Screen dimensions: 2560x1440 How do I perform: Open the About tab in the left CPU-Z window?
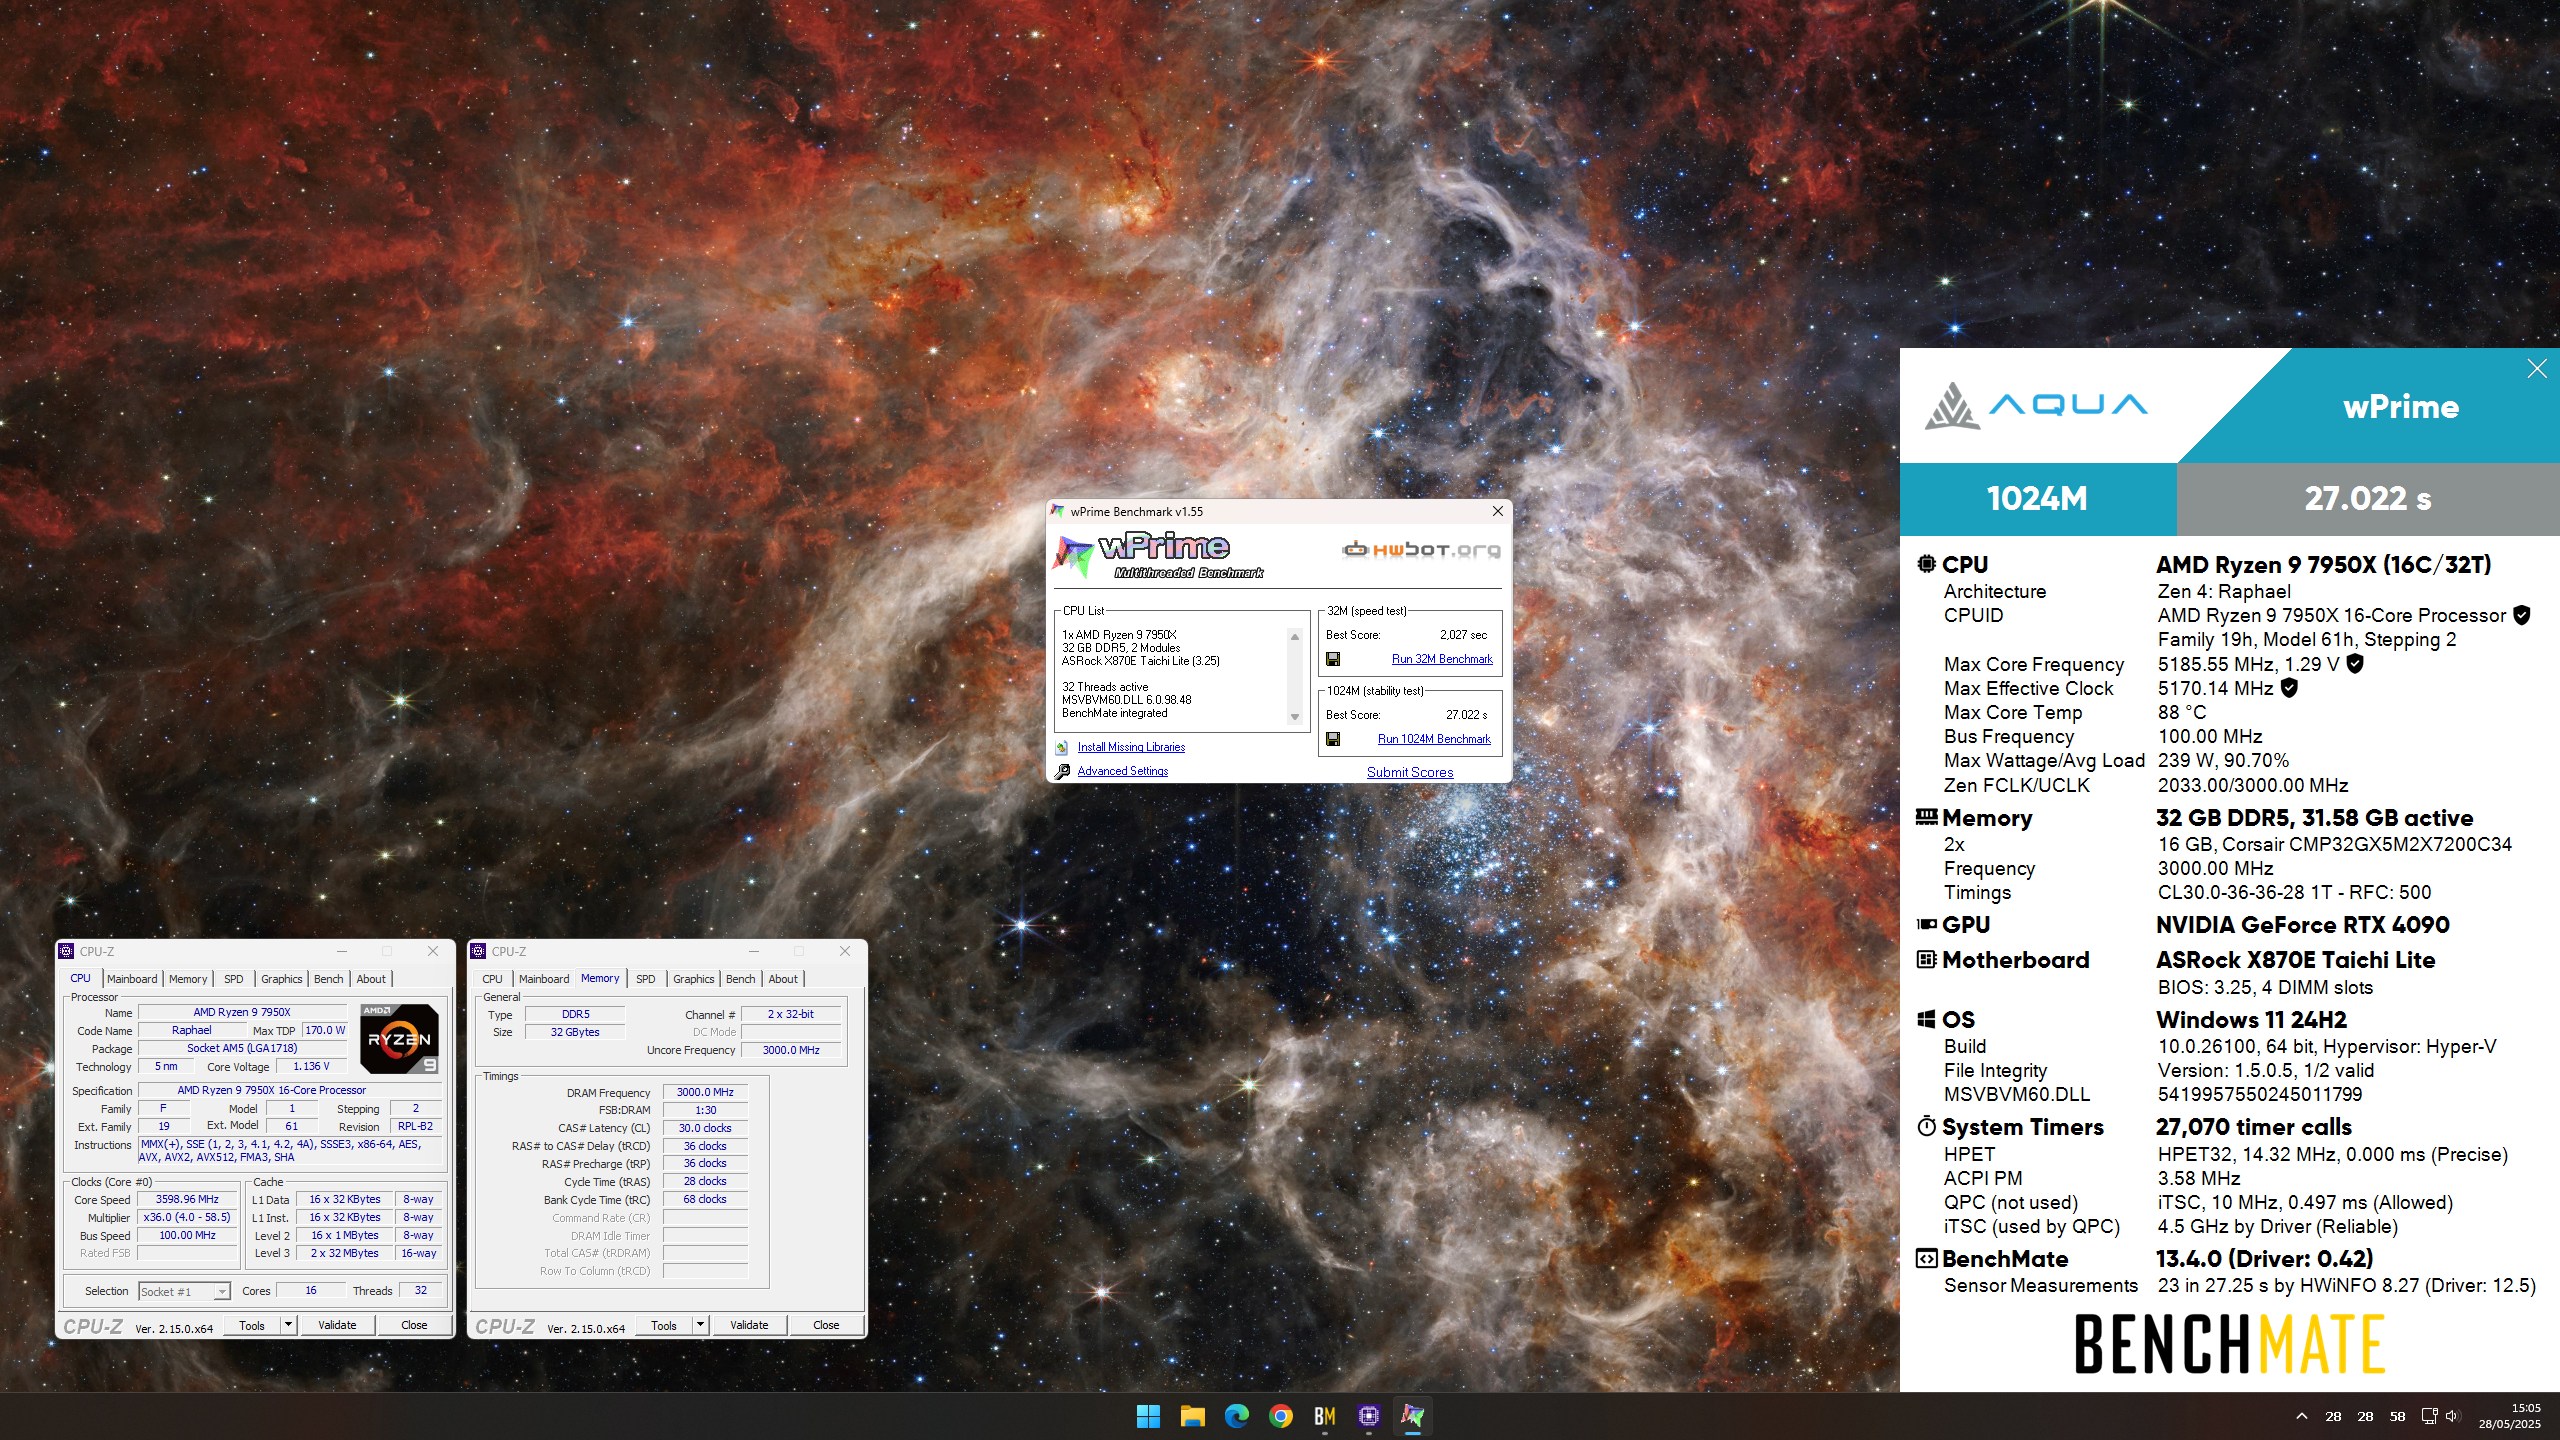(x=371, y=979)
